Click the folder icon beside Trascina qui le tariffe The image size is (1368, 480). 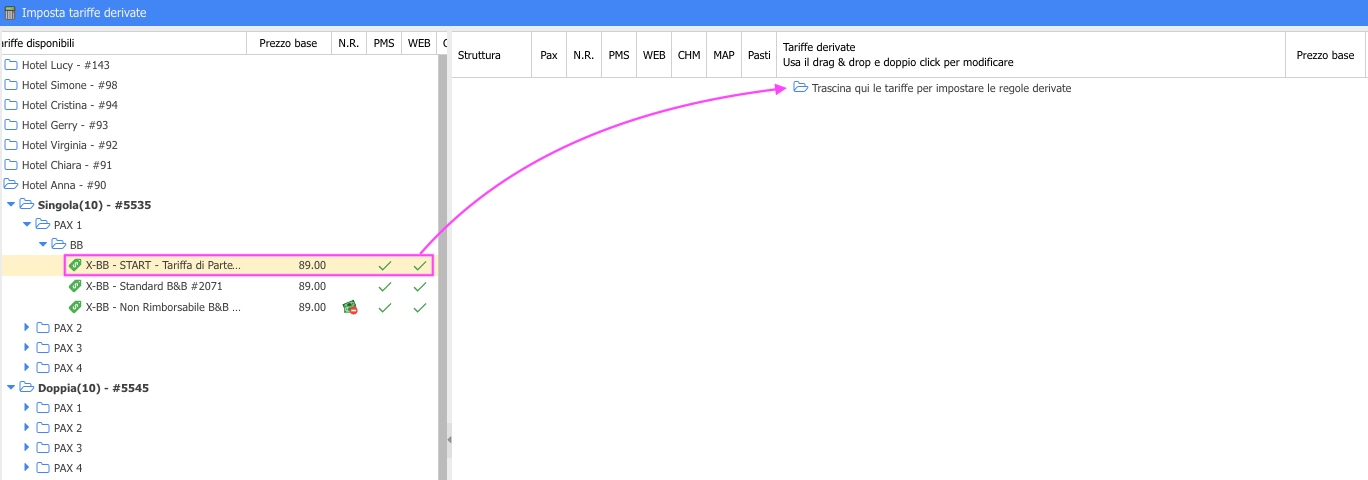coord(800,88)
